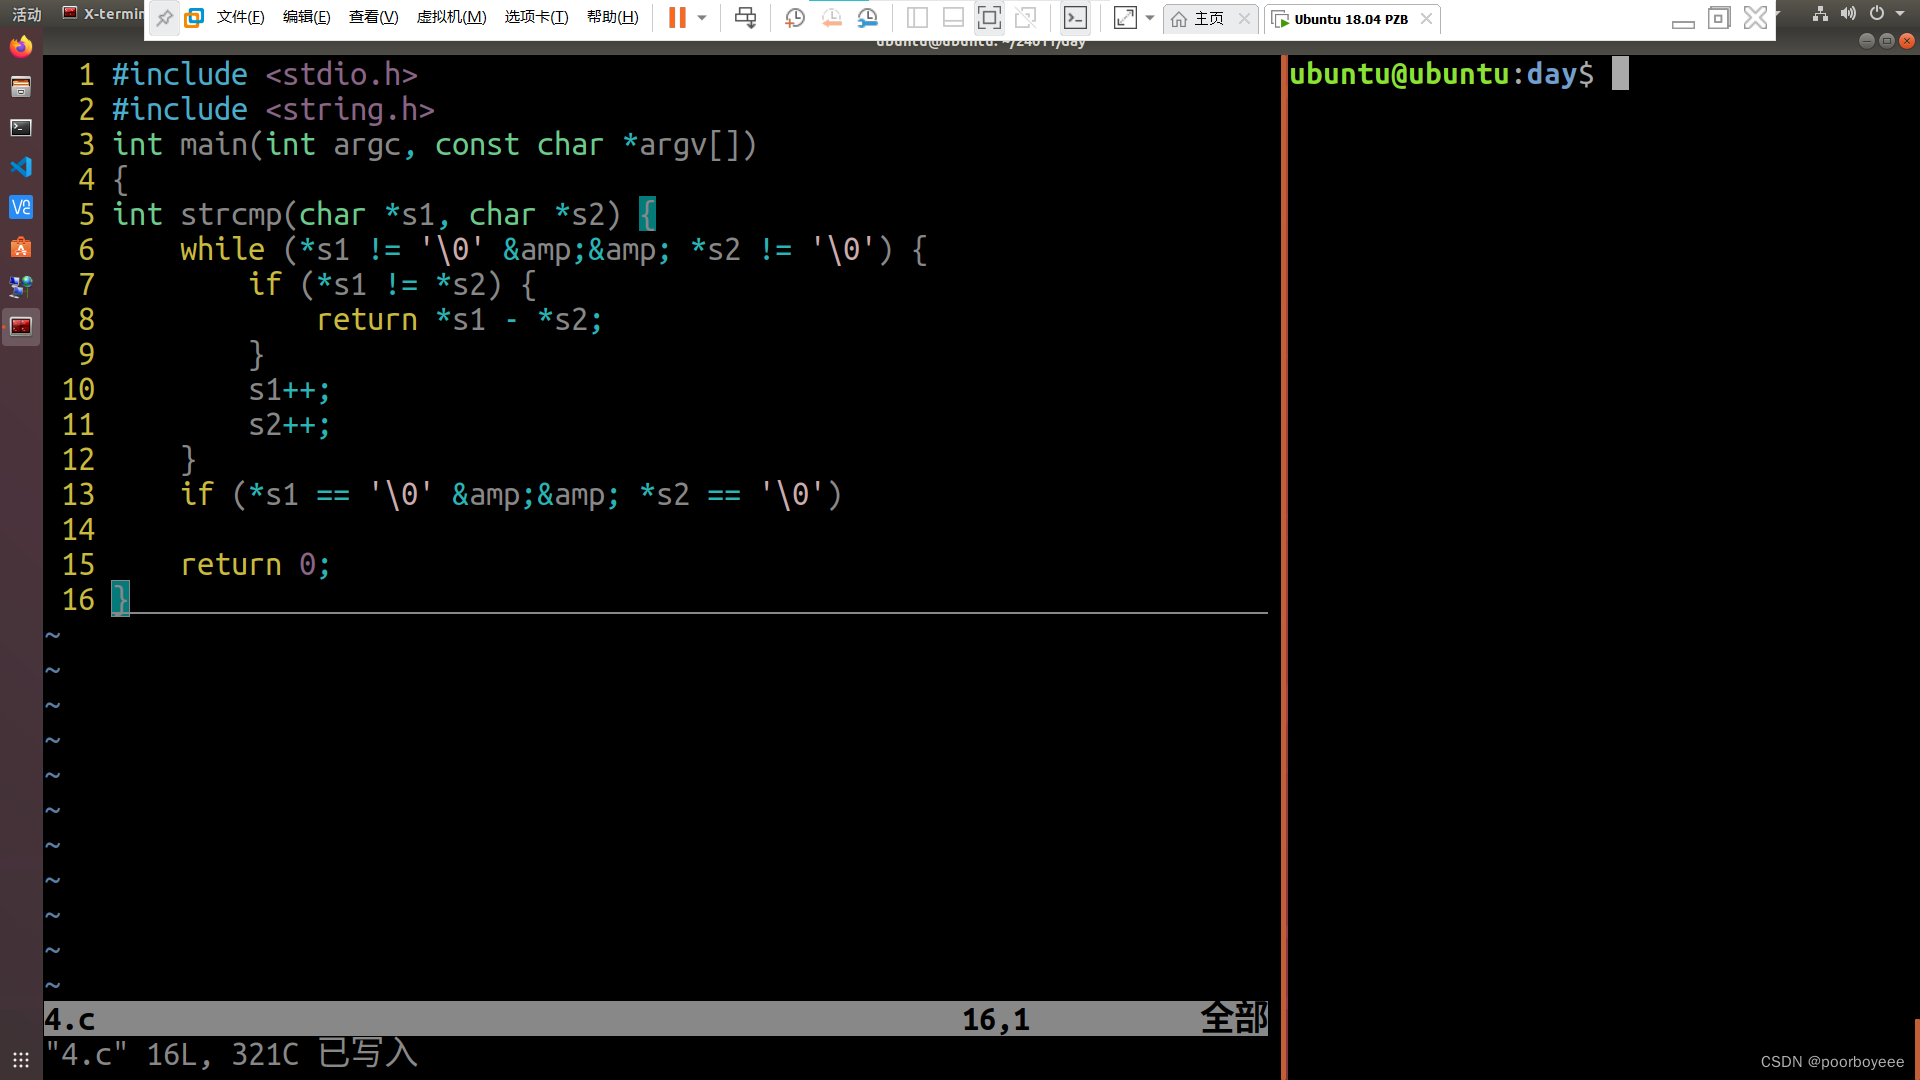Screen dimensions: 1920x1080
Task: Open Ubuntu Software from the dock
Action: coord(20,247)
